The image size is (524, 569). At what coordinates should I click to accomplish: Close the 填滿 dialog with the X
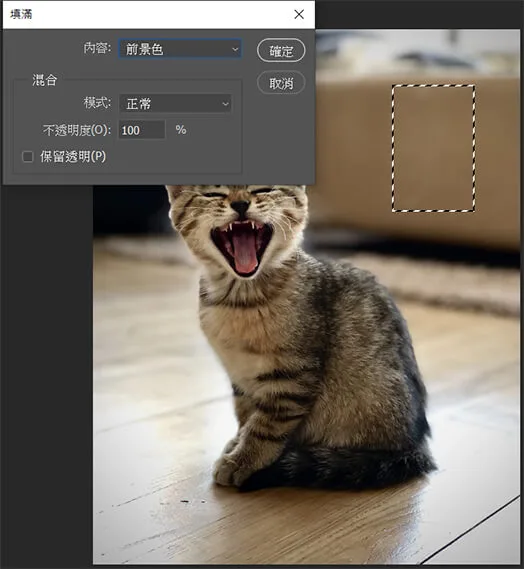[299, 14]
